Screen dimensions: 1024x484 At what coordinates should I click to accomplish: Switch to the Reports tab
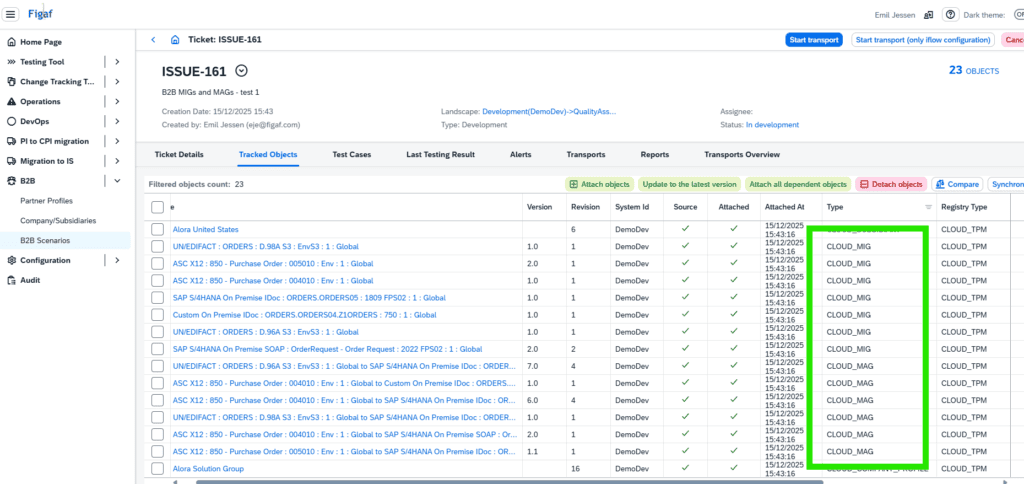[654, 155]
